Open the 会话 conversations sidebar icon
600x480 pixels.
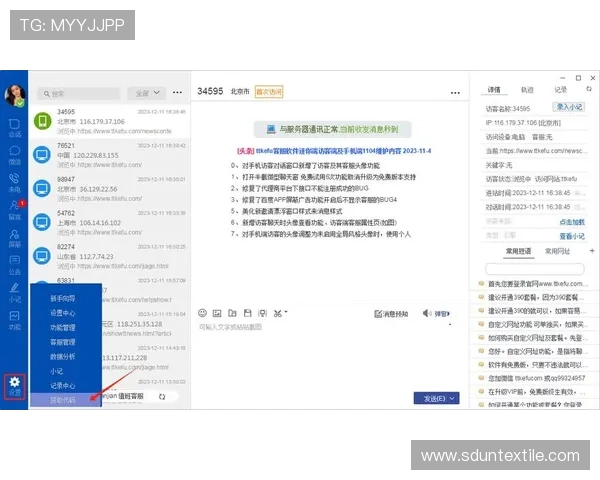(15, 128)
